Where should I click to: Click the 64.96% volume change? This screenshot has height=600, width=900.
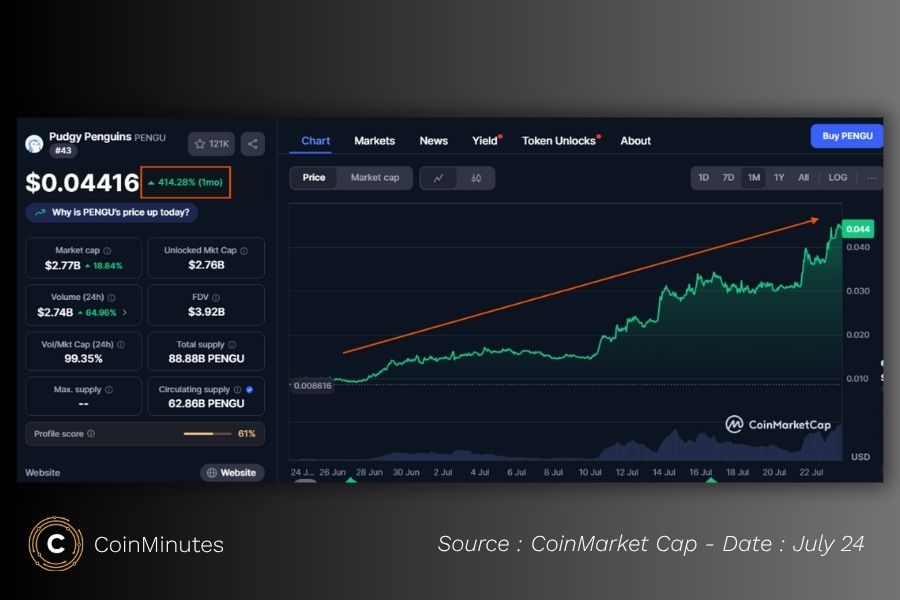97,313
